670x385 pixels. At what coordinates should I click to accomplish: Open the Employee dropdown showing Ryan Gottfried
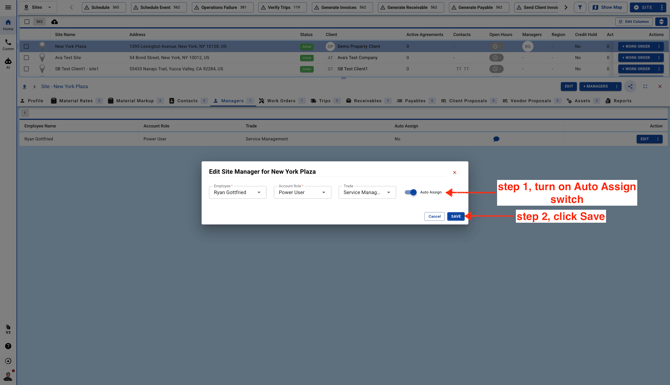pyautogui.click(x=238, y=192)
